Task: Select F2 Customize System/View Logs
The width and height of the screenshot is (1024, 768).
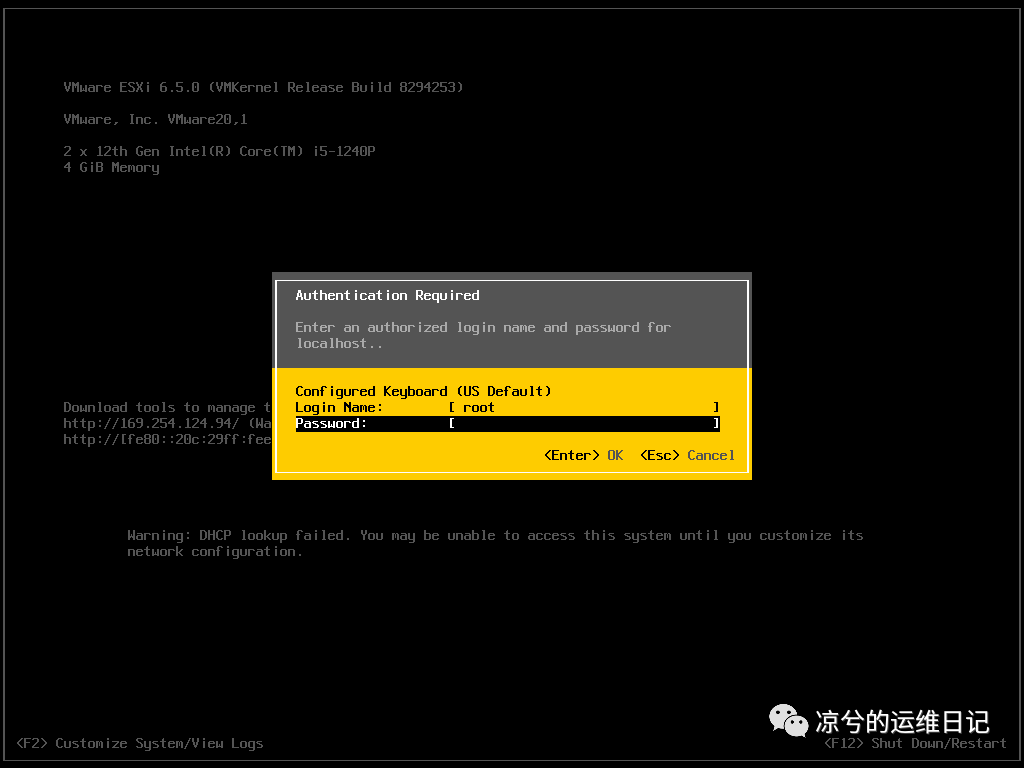Action: click(140, 743)
